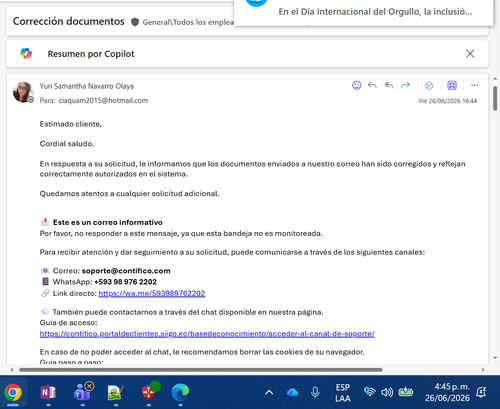This screenshot has width=500, height=409.
Task: Click the Día Internacional del Orgullo notification
Action: coord(363,12)
